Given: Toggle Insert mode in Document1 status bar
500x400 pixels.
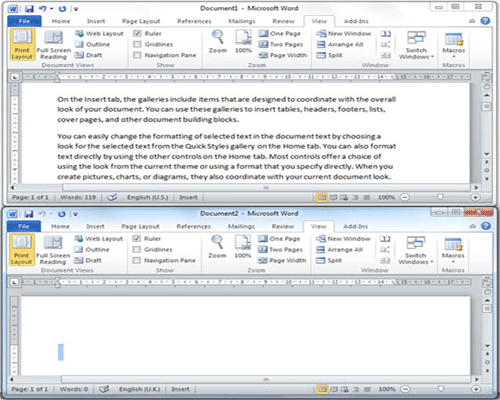Looking at the screenshot, I should pyautogui.click(x=188, y=197).
